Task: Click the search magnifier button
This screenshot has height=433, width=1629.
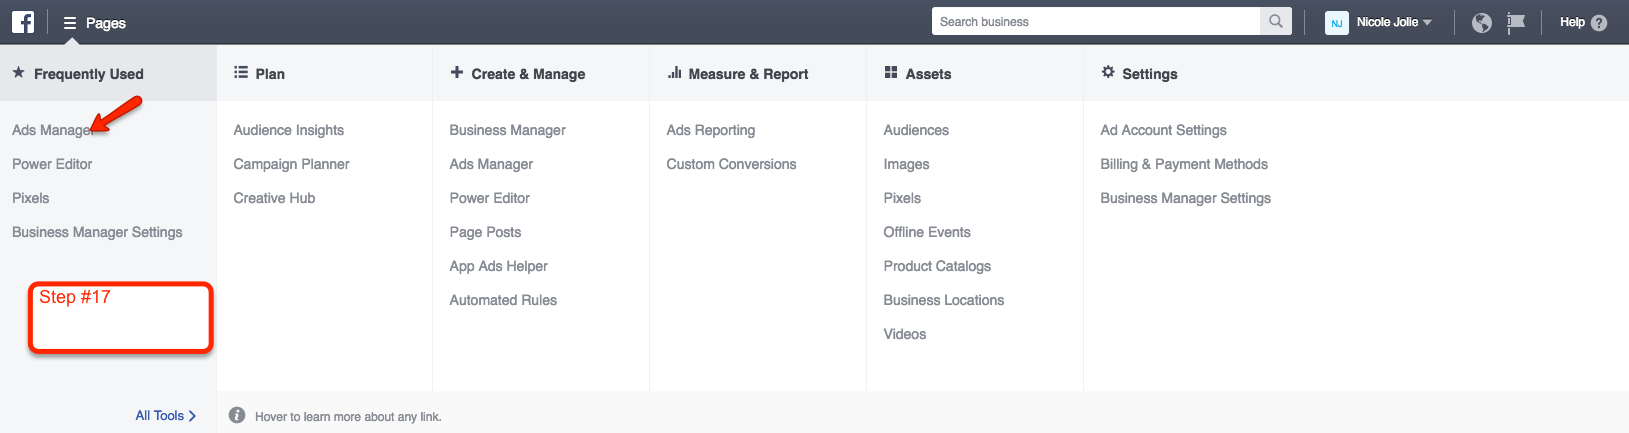Action: (x=1276, y=21)
